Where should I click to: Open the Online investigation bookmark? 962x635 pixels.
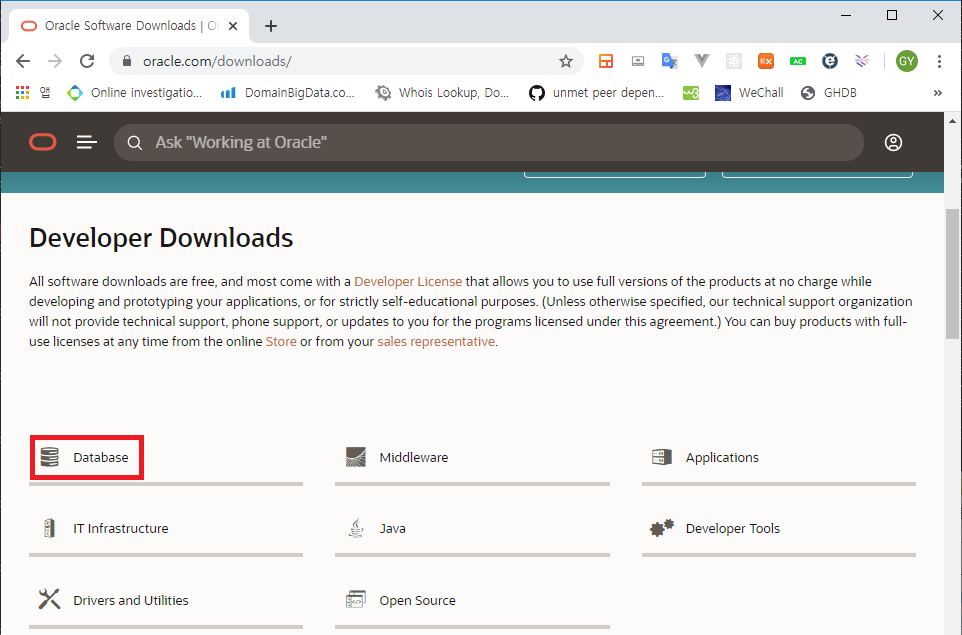[134, 93]
